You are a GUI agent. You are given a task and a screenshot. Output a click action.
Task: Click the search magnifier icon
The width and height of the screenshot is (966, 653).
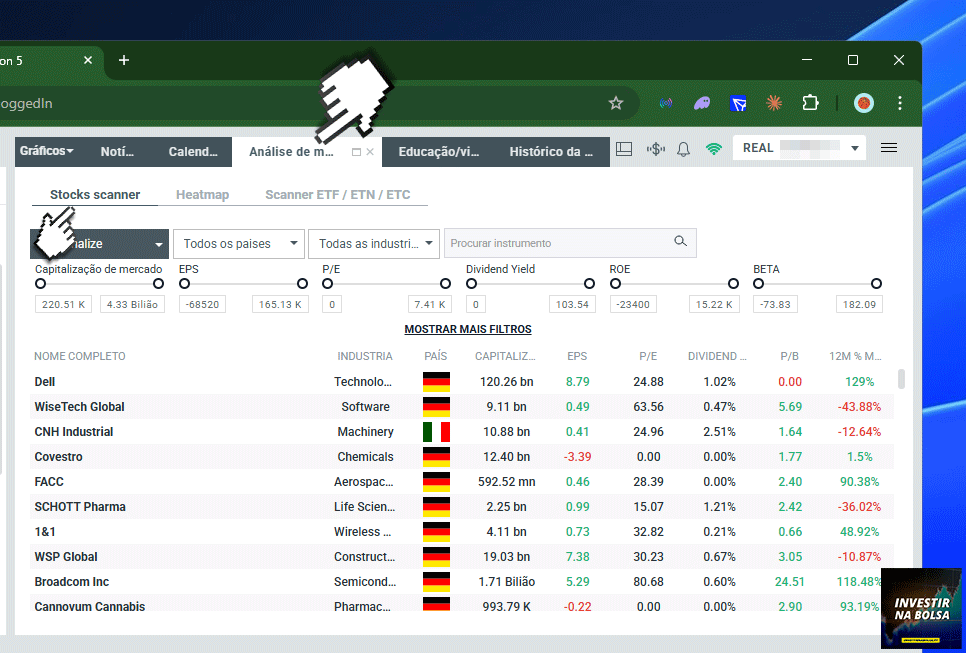(680, 241)
